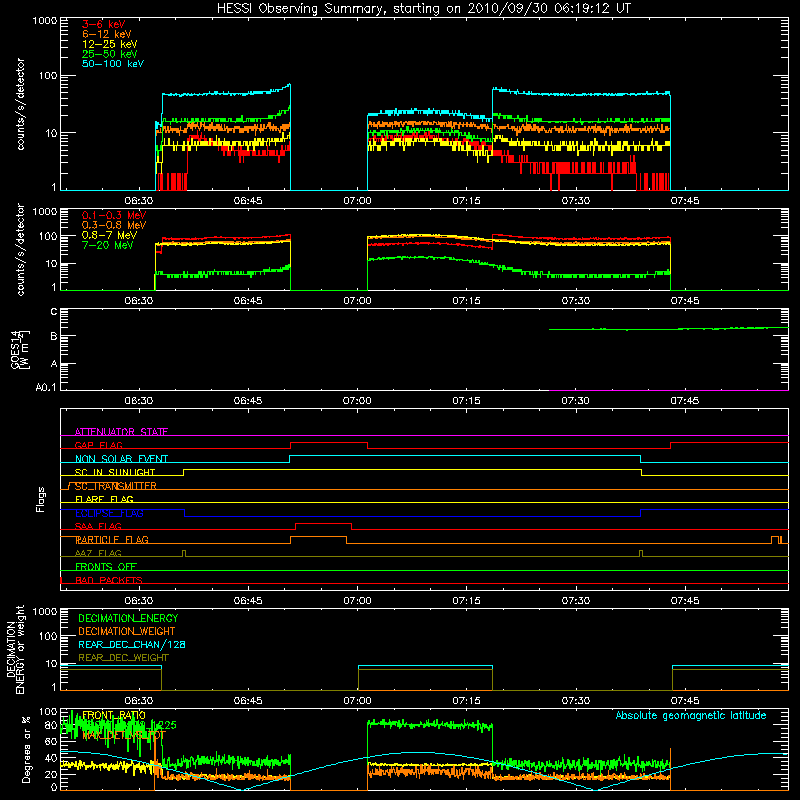Click the green 7-20 MeV legend label

point(108,245)
